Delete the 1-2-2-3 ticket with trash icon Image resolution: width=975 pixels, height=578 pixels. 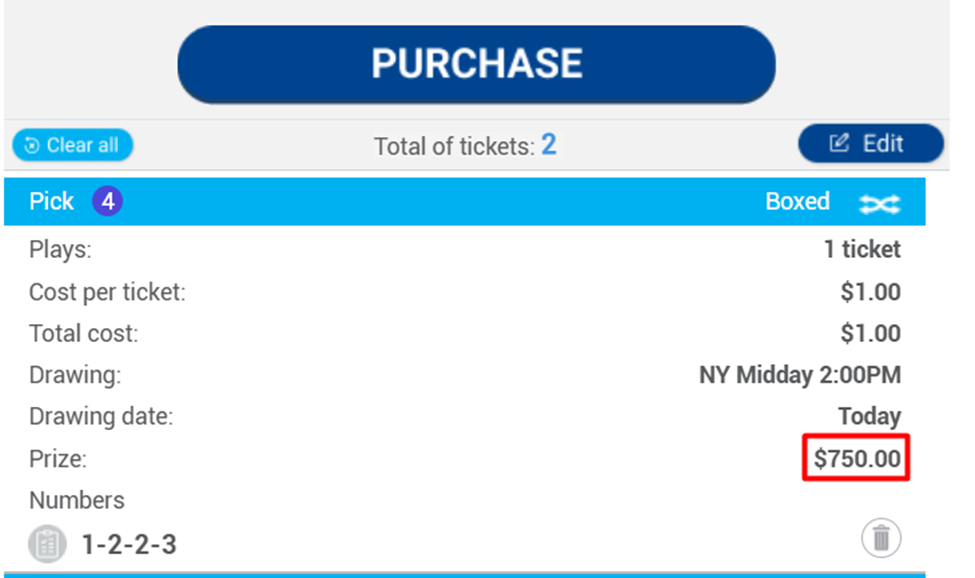click(881, 539)
